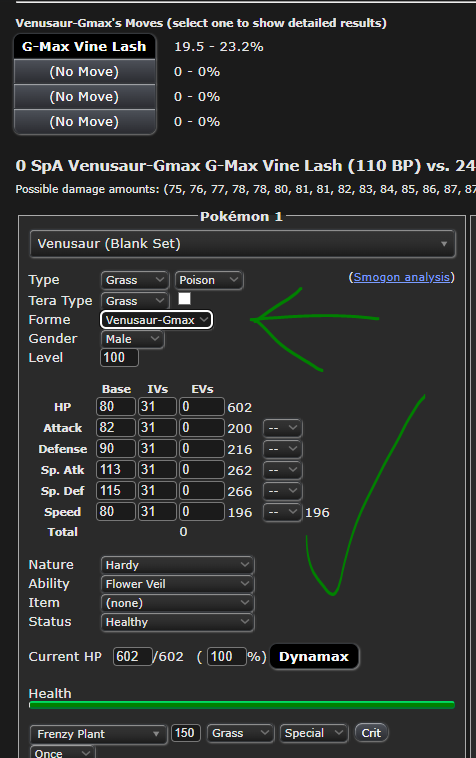
Task: Open the Speed stat boost dropdown
Action: pyautogui.click(x=283, y=512)
